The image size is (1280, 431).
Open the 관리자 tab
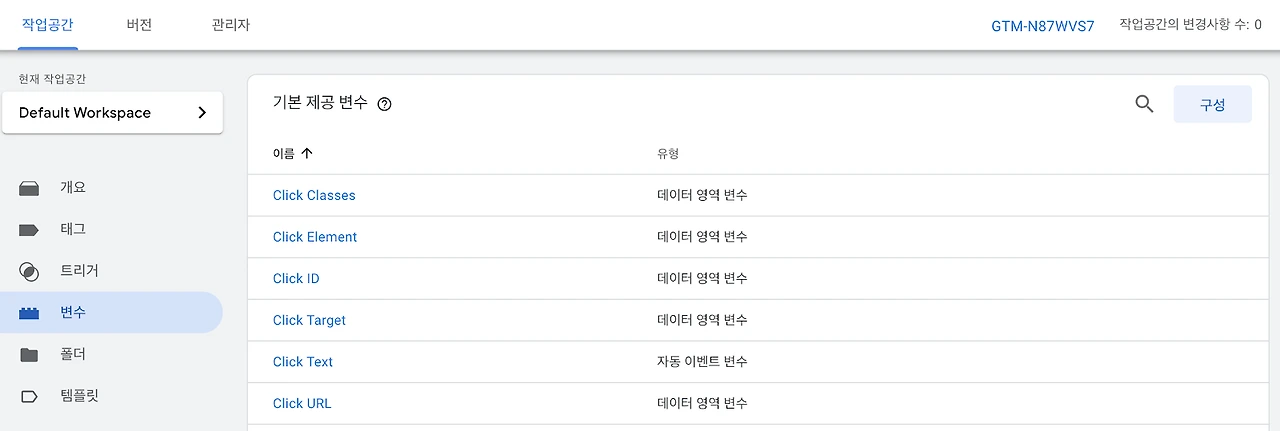tap(231, 25)
